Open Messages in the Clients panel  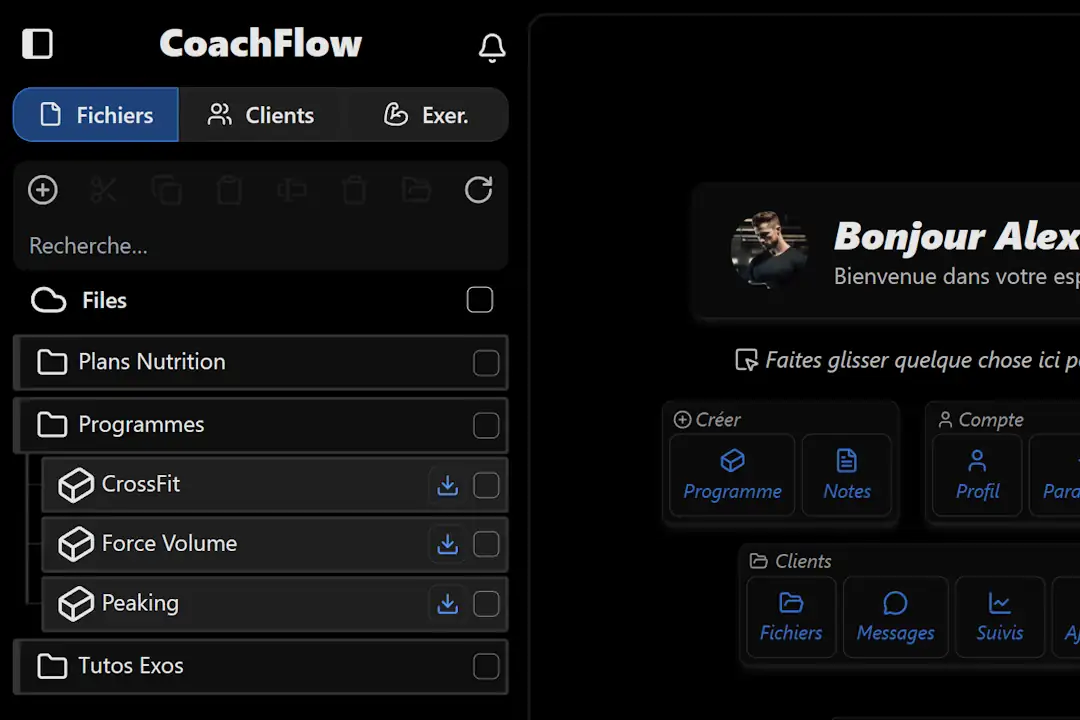point(895,616)
